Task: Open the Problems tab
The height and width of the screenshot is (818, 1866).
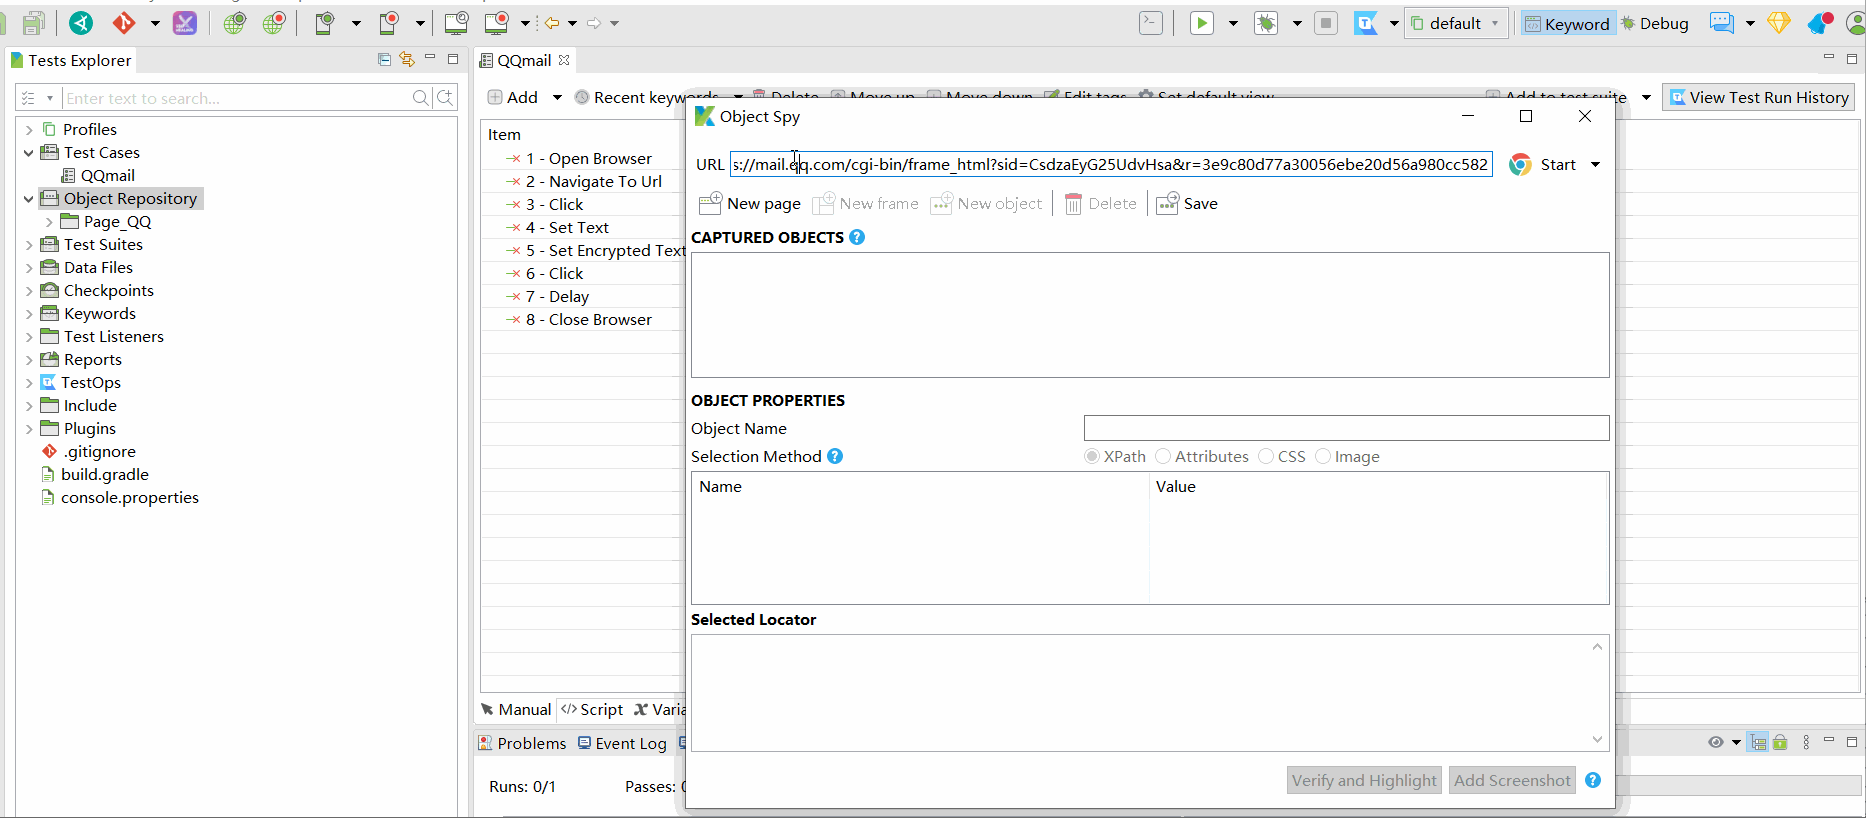Action: click(522, 743)
